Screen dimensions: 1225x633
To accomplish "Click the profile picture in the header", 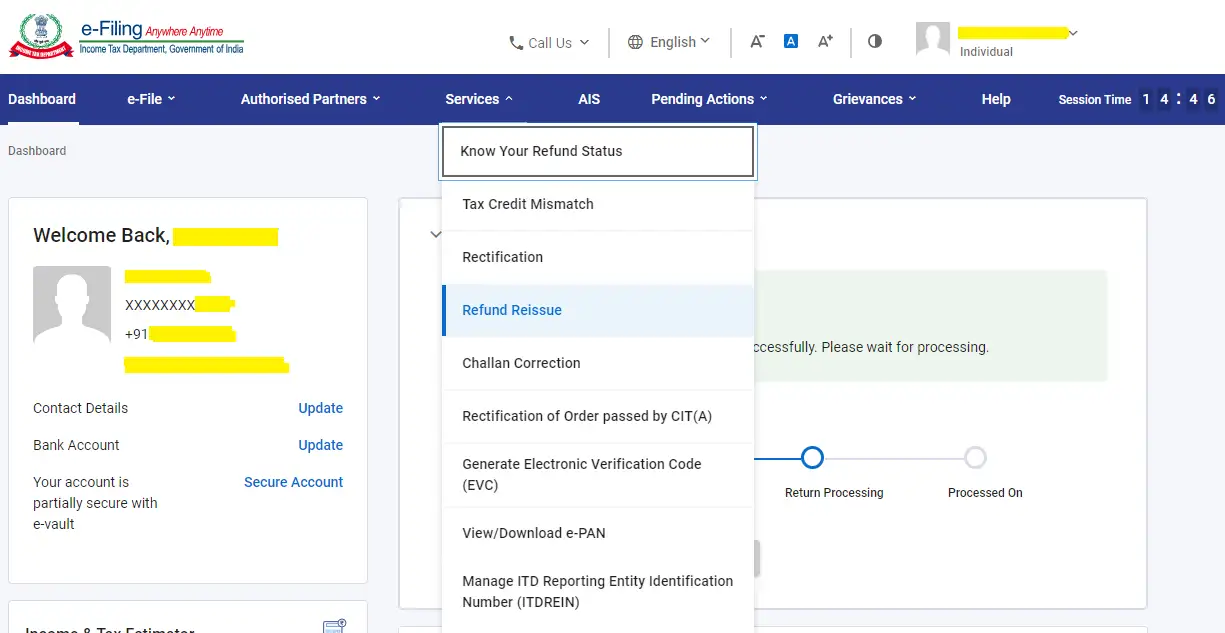I will (932, 39).
